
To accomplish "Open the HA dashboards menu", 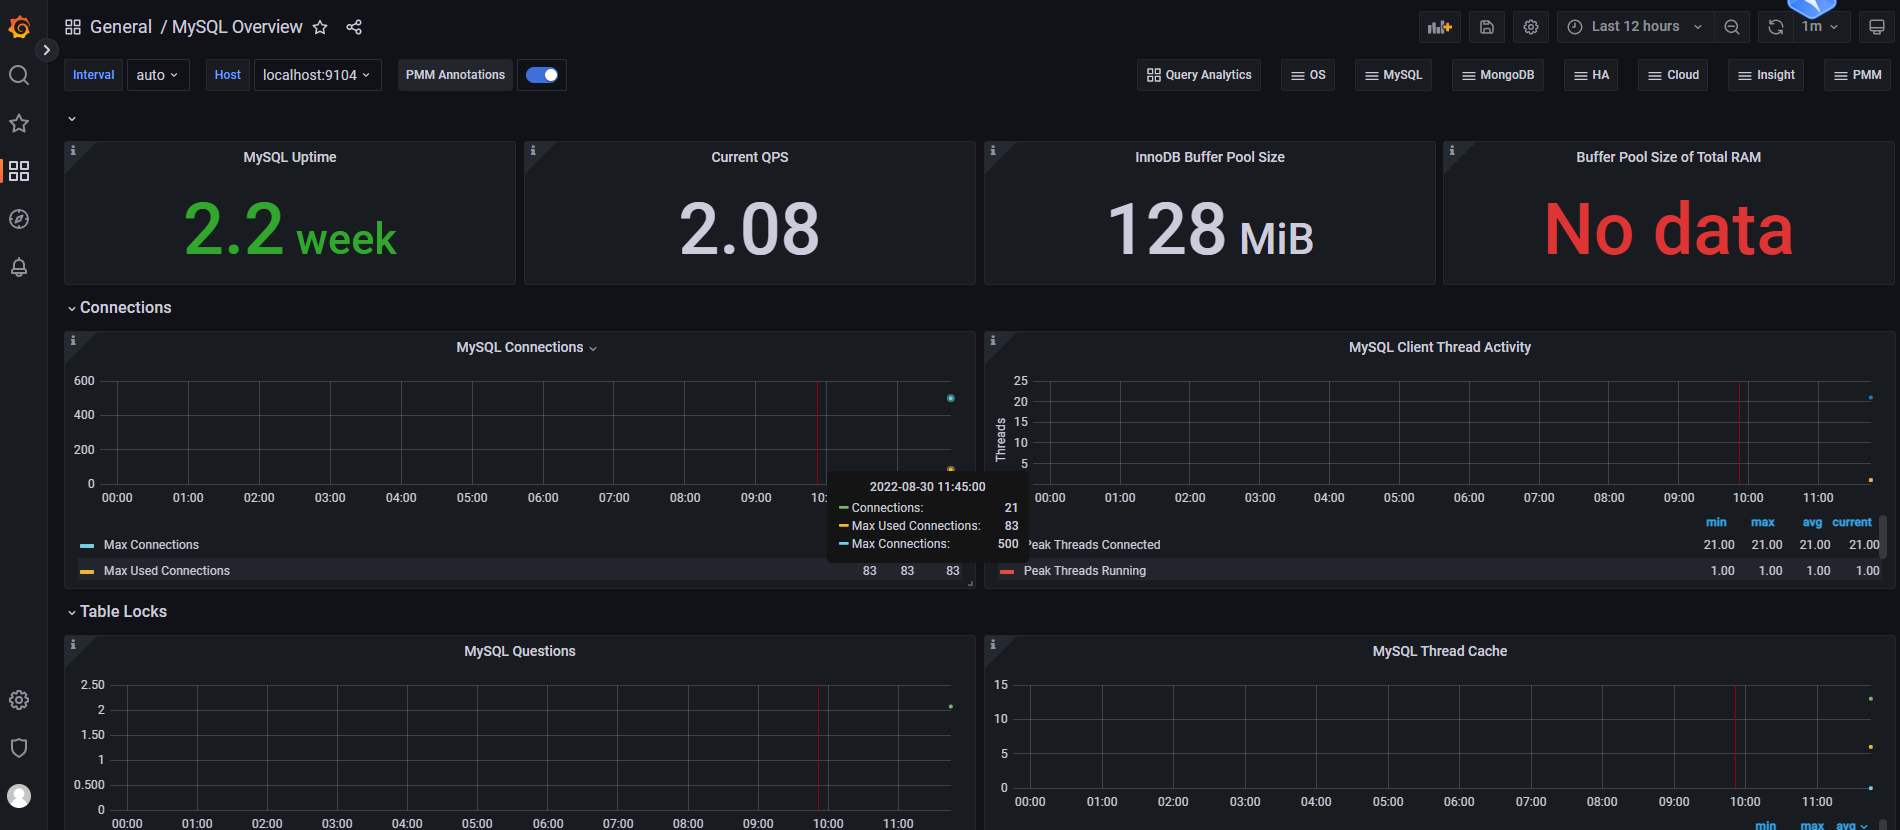I will coord(1591,75).
